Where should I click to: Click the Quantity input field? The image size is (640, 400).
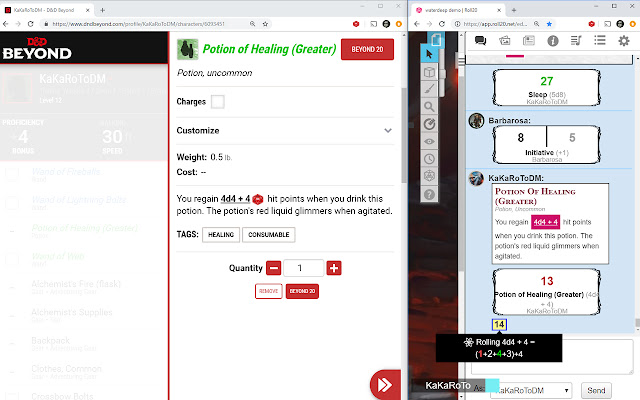(x=303, y=268)
